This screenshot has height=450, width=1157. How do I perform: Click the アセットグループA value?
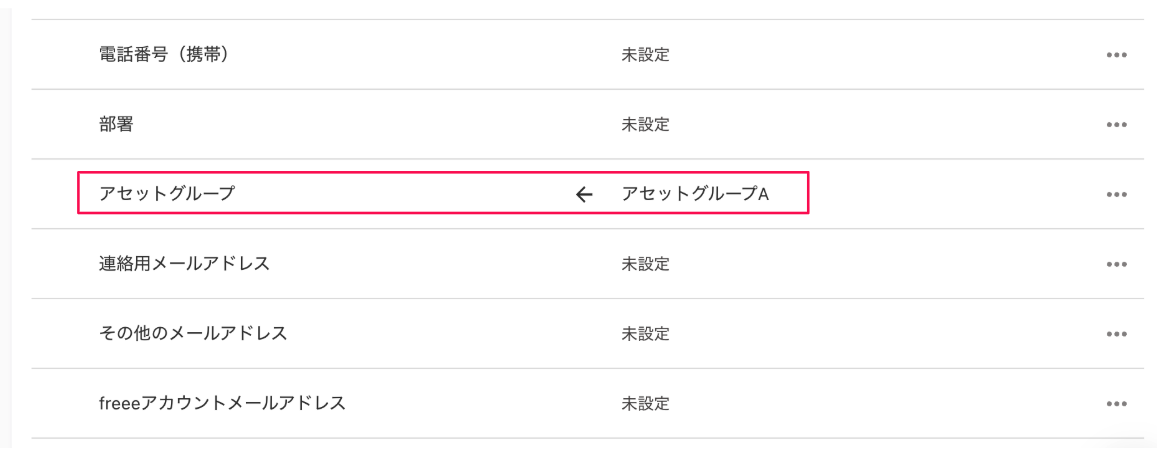coord(695,194)
